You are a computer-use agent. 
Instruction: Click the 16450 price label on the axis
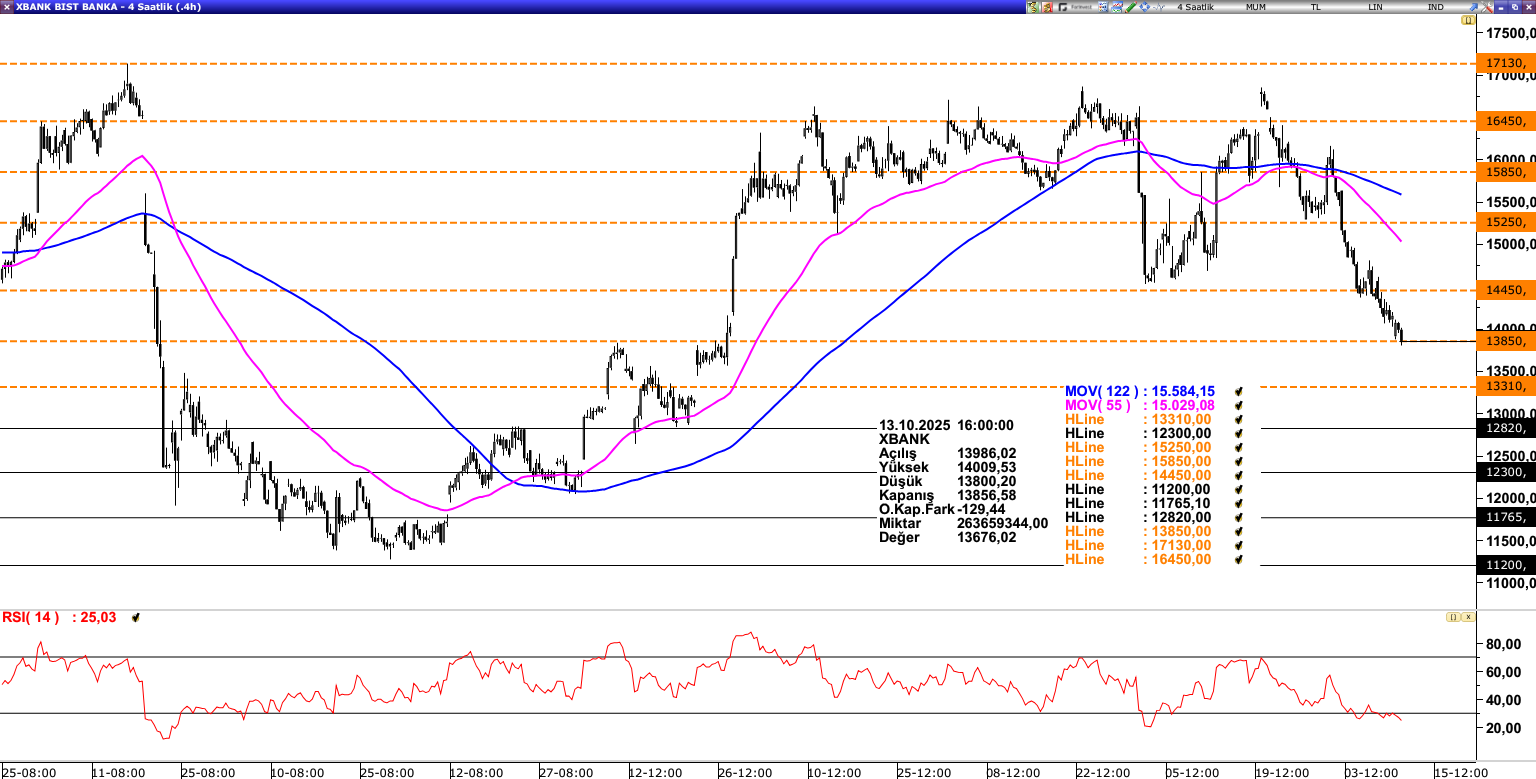click(1505, 121)
